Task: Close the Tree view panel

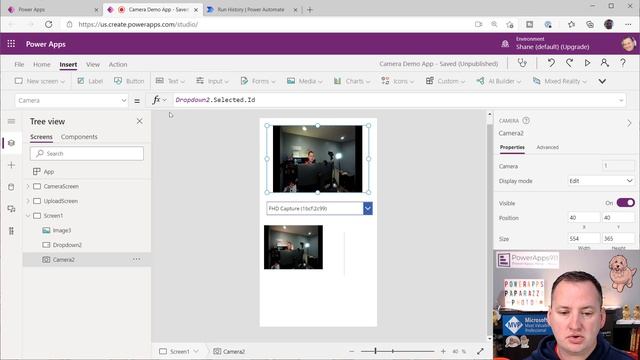Action: pyautogui.click(x=140, y=121)
